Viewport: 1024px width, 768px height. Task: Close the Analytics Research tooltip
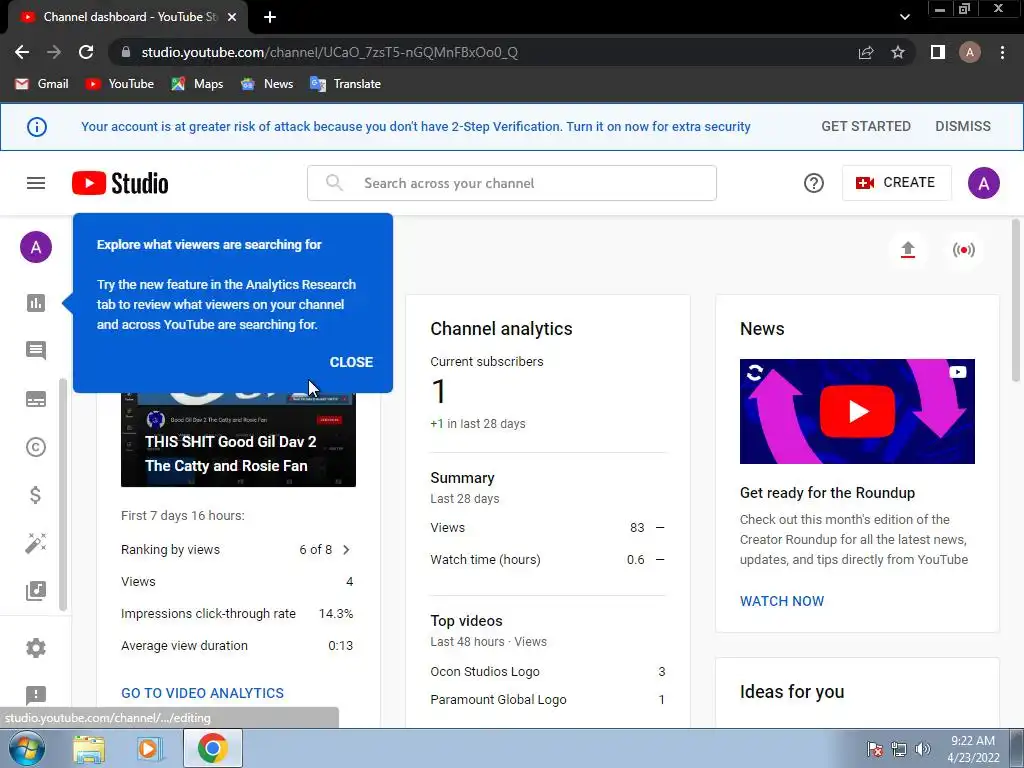coord(351,362)
